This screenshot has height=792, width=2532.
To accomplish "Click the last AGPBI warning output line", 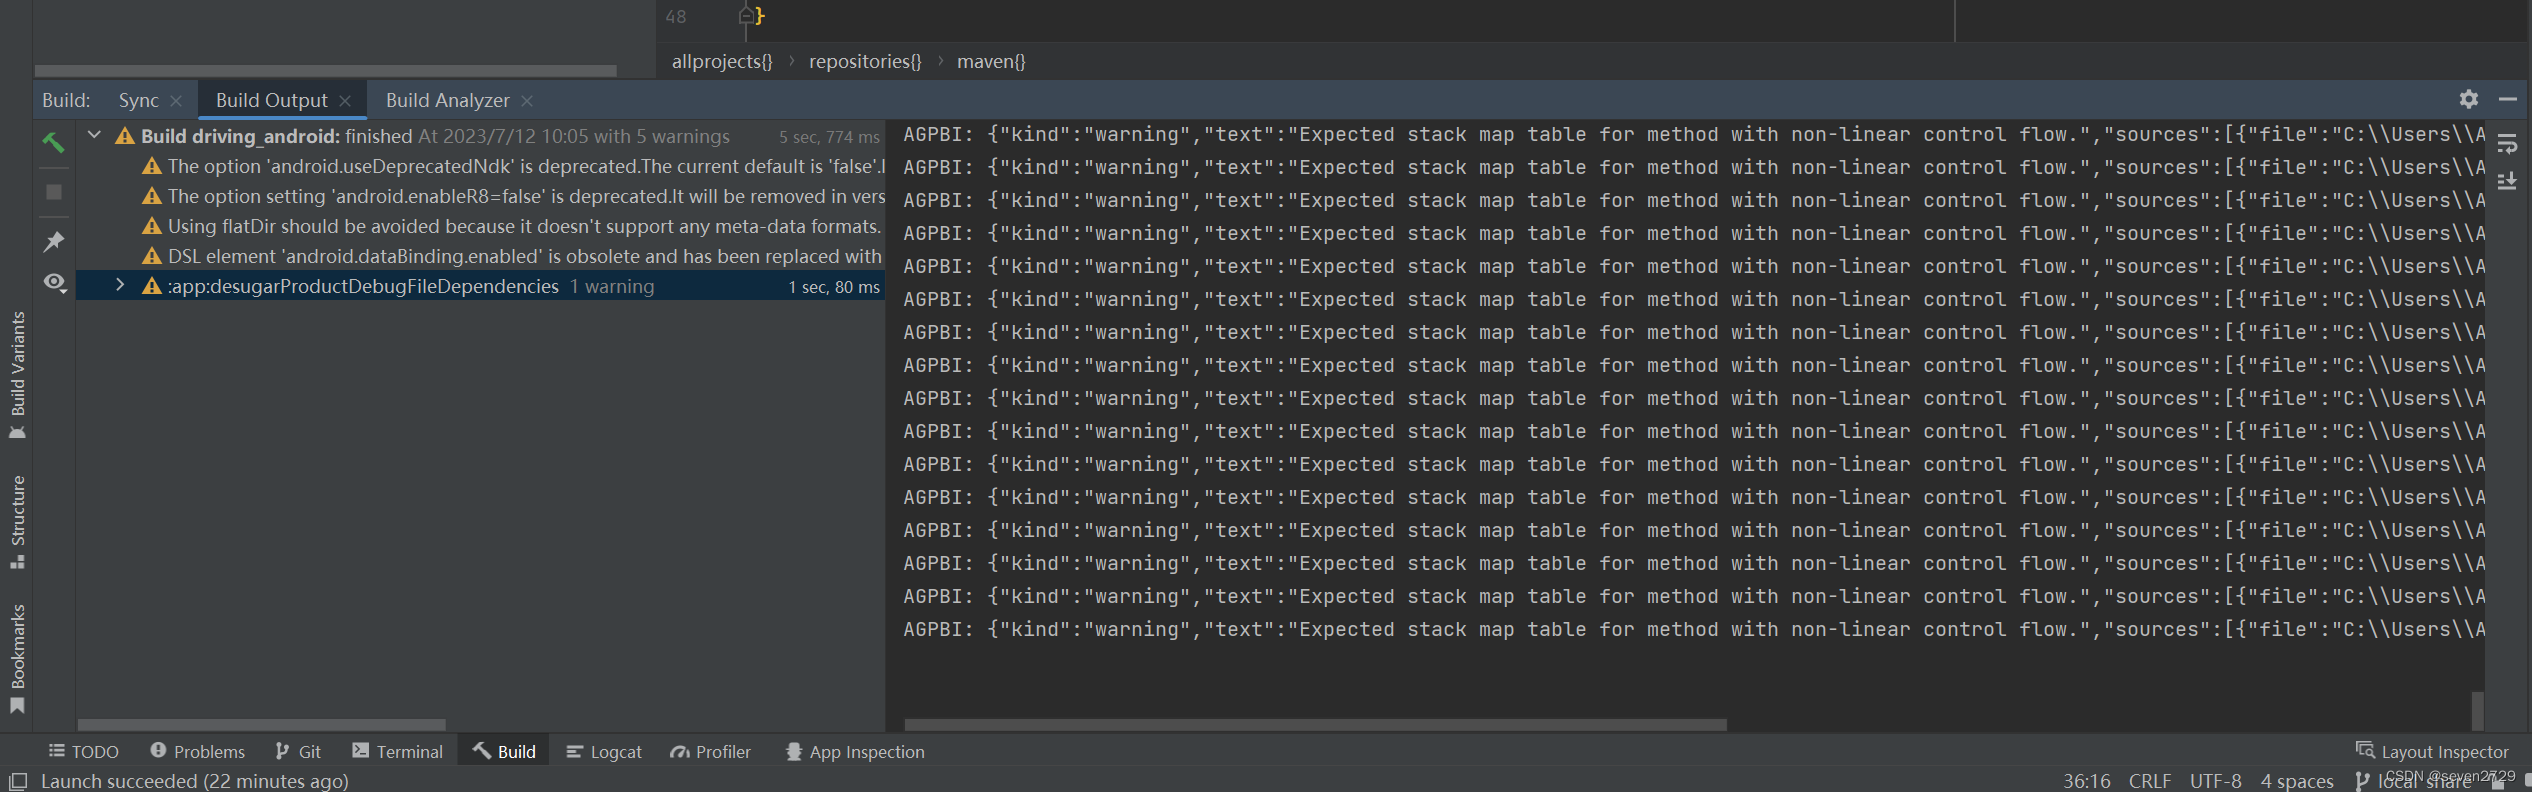I will (x=1694, y=629).
